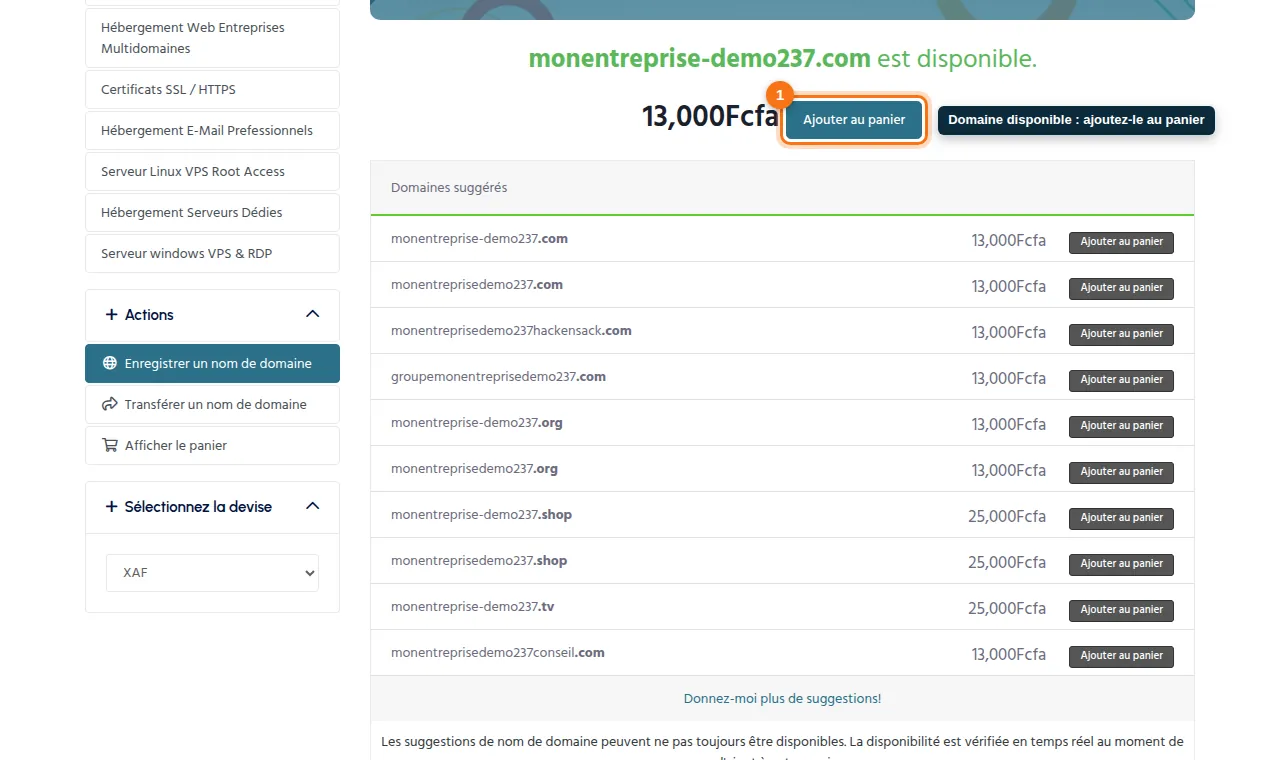Add monentreprisedemo237.org to cart
This screenshot has height=760, width=1280.
point(1121,472)
